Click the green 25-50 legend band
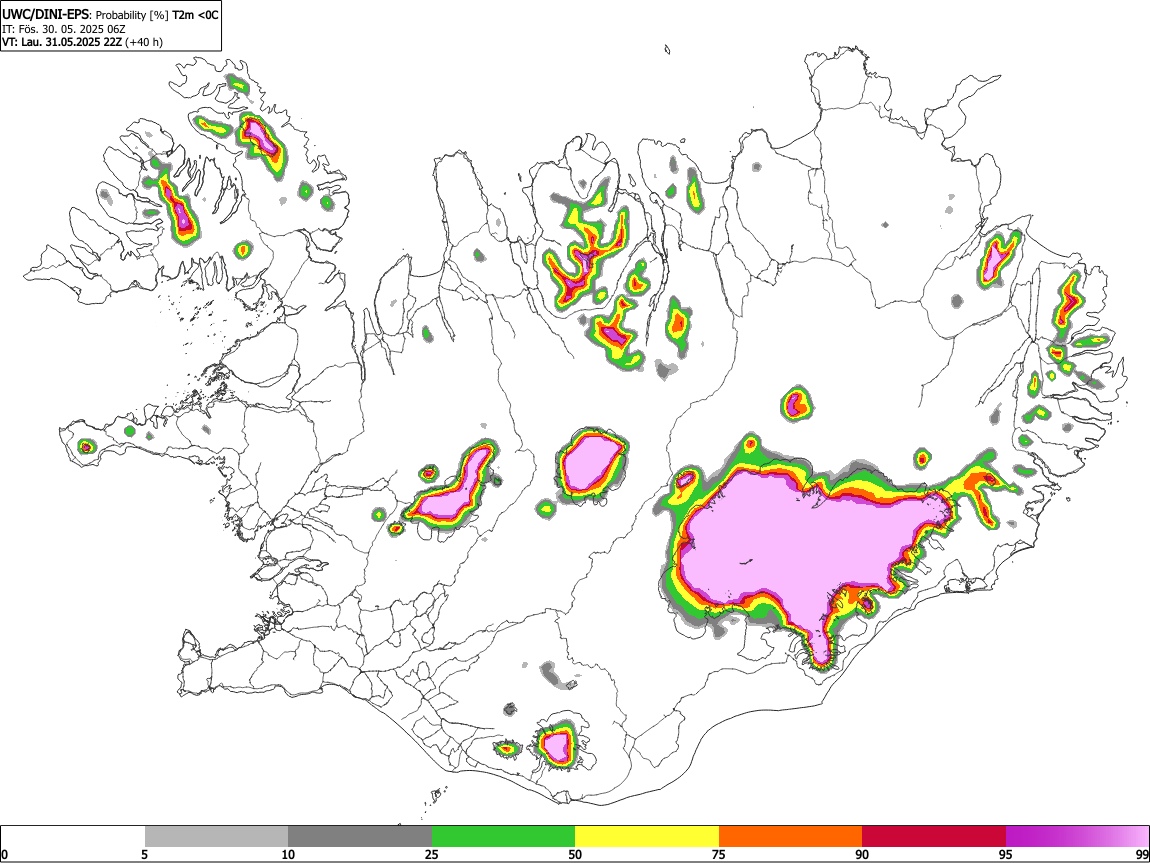This screenshot has height=863, width=1150. click(503, 837)
